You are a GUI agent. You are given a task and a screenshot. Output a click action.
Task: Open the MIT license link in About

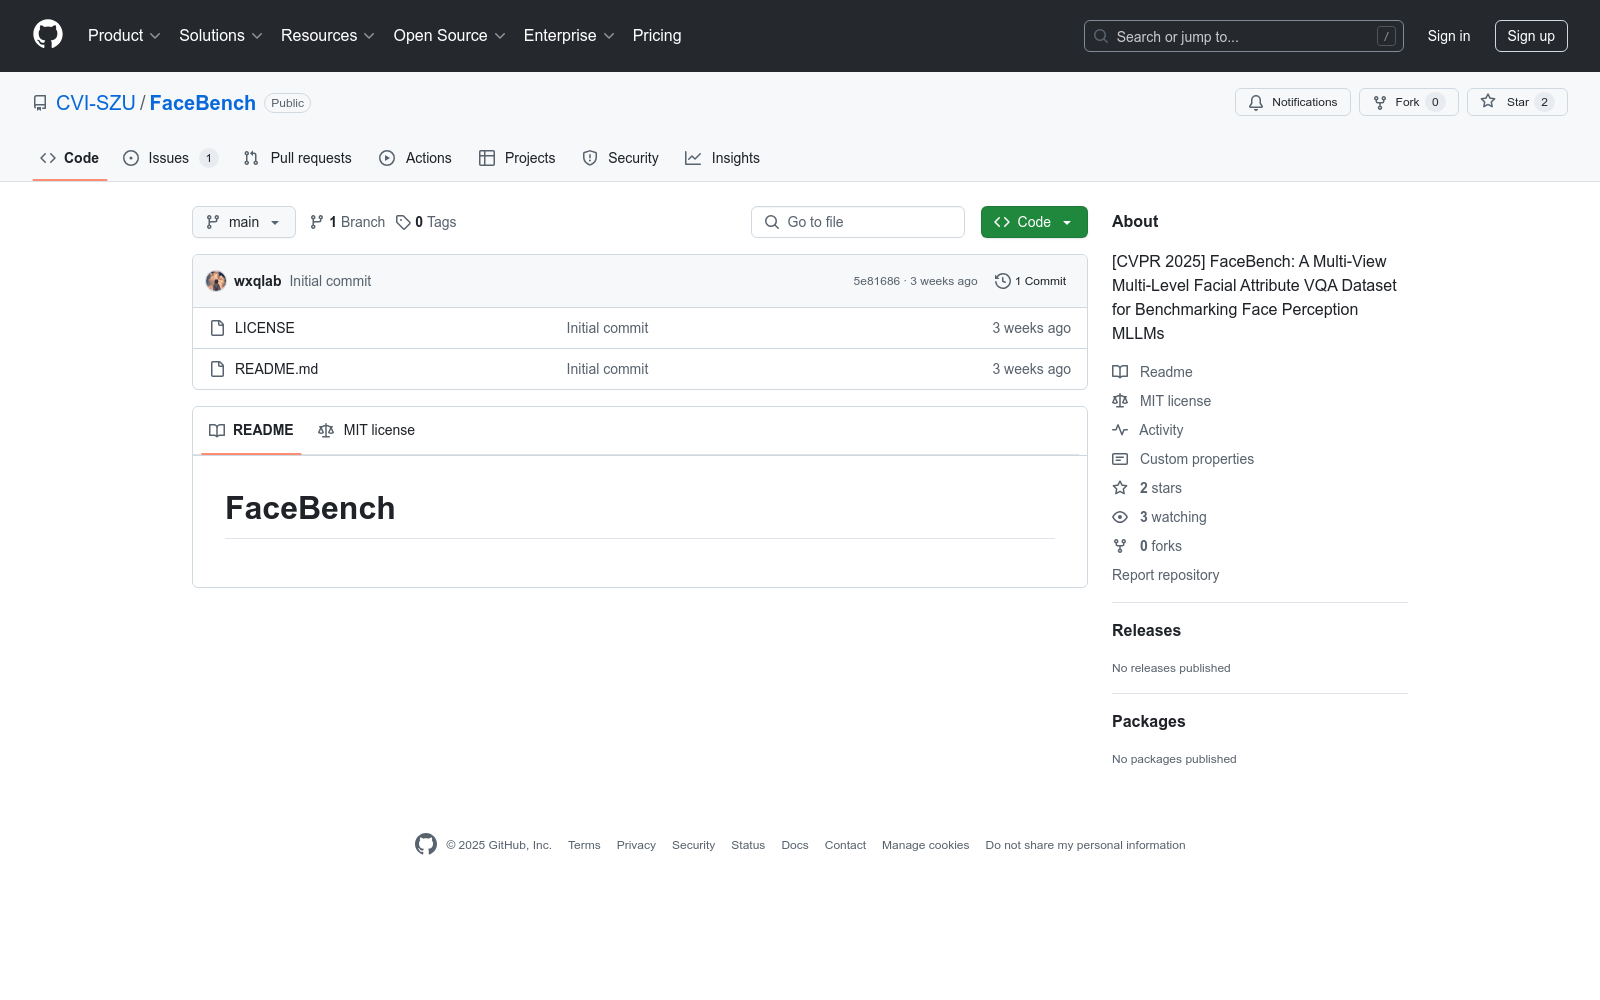1162,401
